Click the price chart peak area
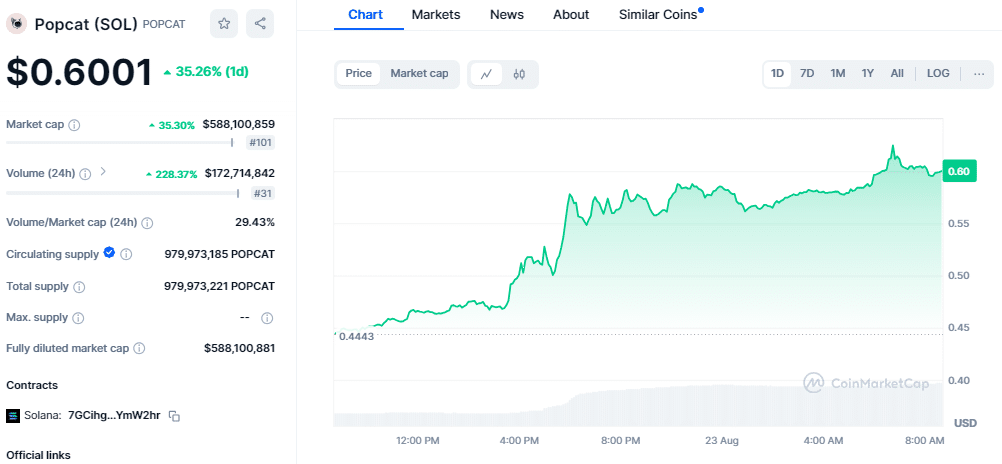1002x464 pixels. coord(892,147)
